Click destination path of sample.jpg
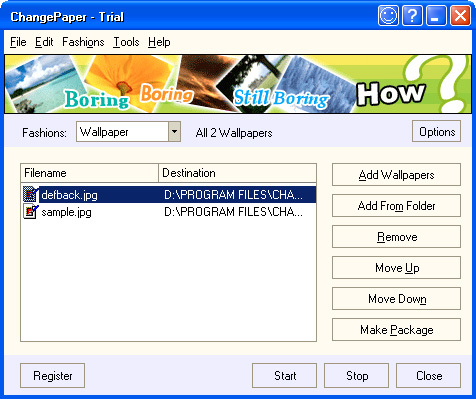This screenshot has width=476, height=399. coord(233,212)
